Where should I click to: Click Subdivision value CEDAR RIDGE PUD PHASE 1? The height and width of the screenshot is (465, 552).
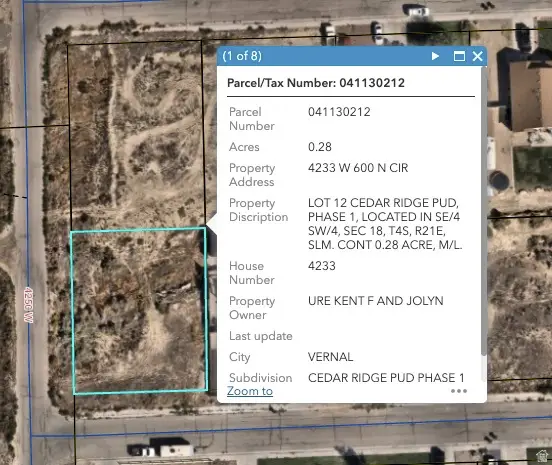point(386,377)
